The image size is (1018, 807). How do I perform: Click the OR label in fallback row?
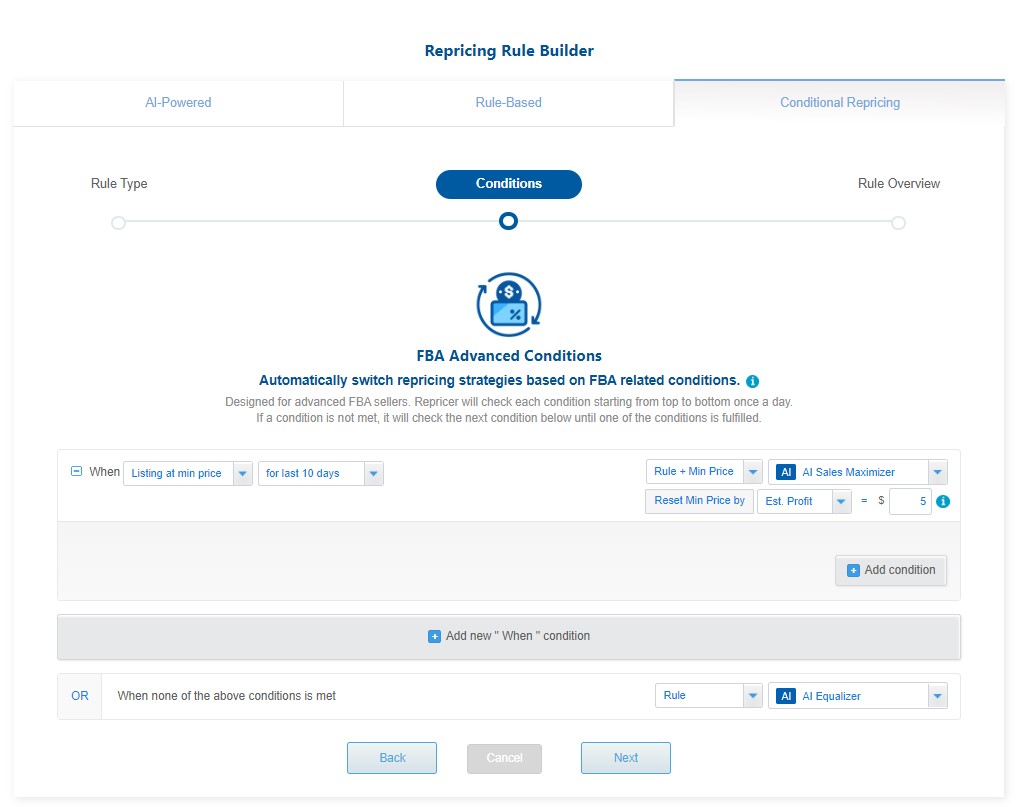pyautogui.click(x=80, y=696)
